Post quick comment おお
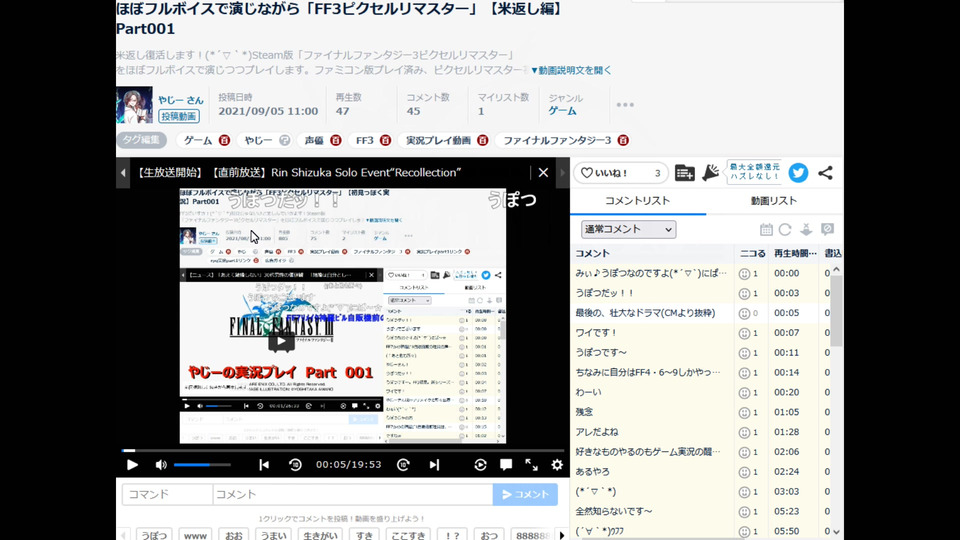This screenshot has height=540, width=960. [233, 534]
